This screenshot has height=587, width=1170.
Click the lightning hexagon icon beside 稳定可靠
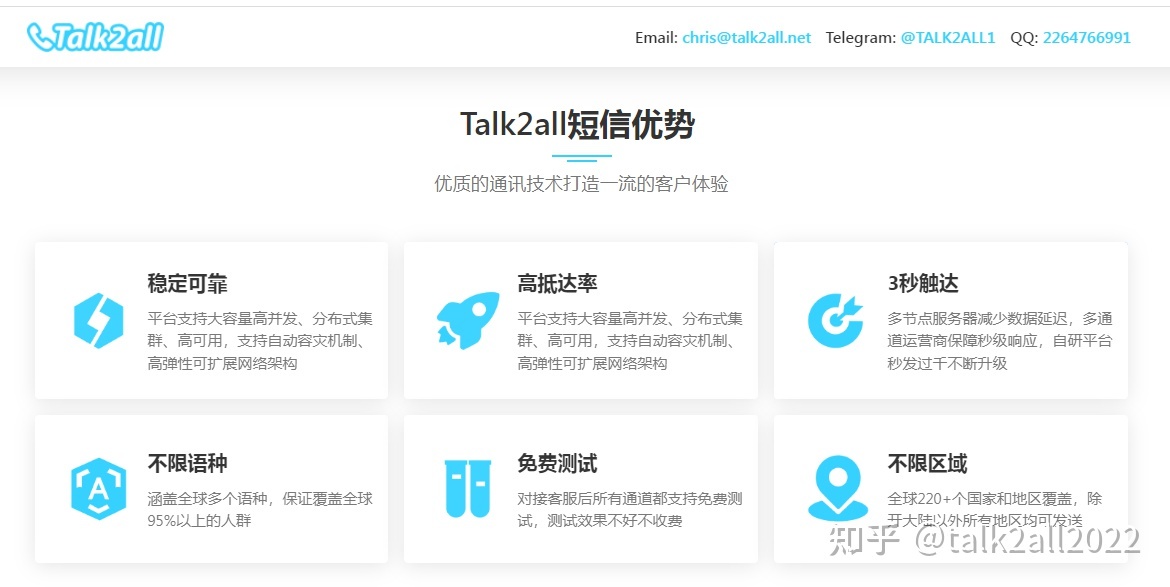click(x=98, y=321)
